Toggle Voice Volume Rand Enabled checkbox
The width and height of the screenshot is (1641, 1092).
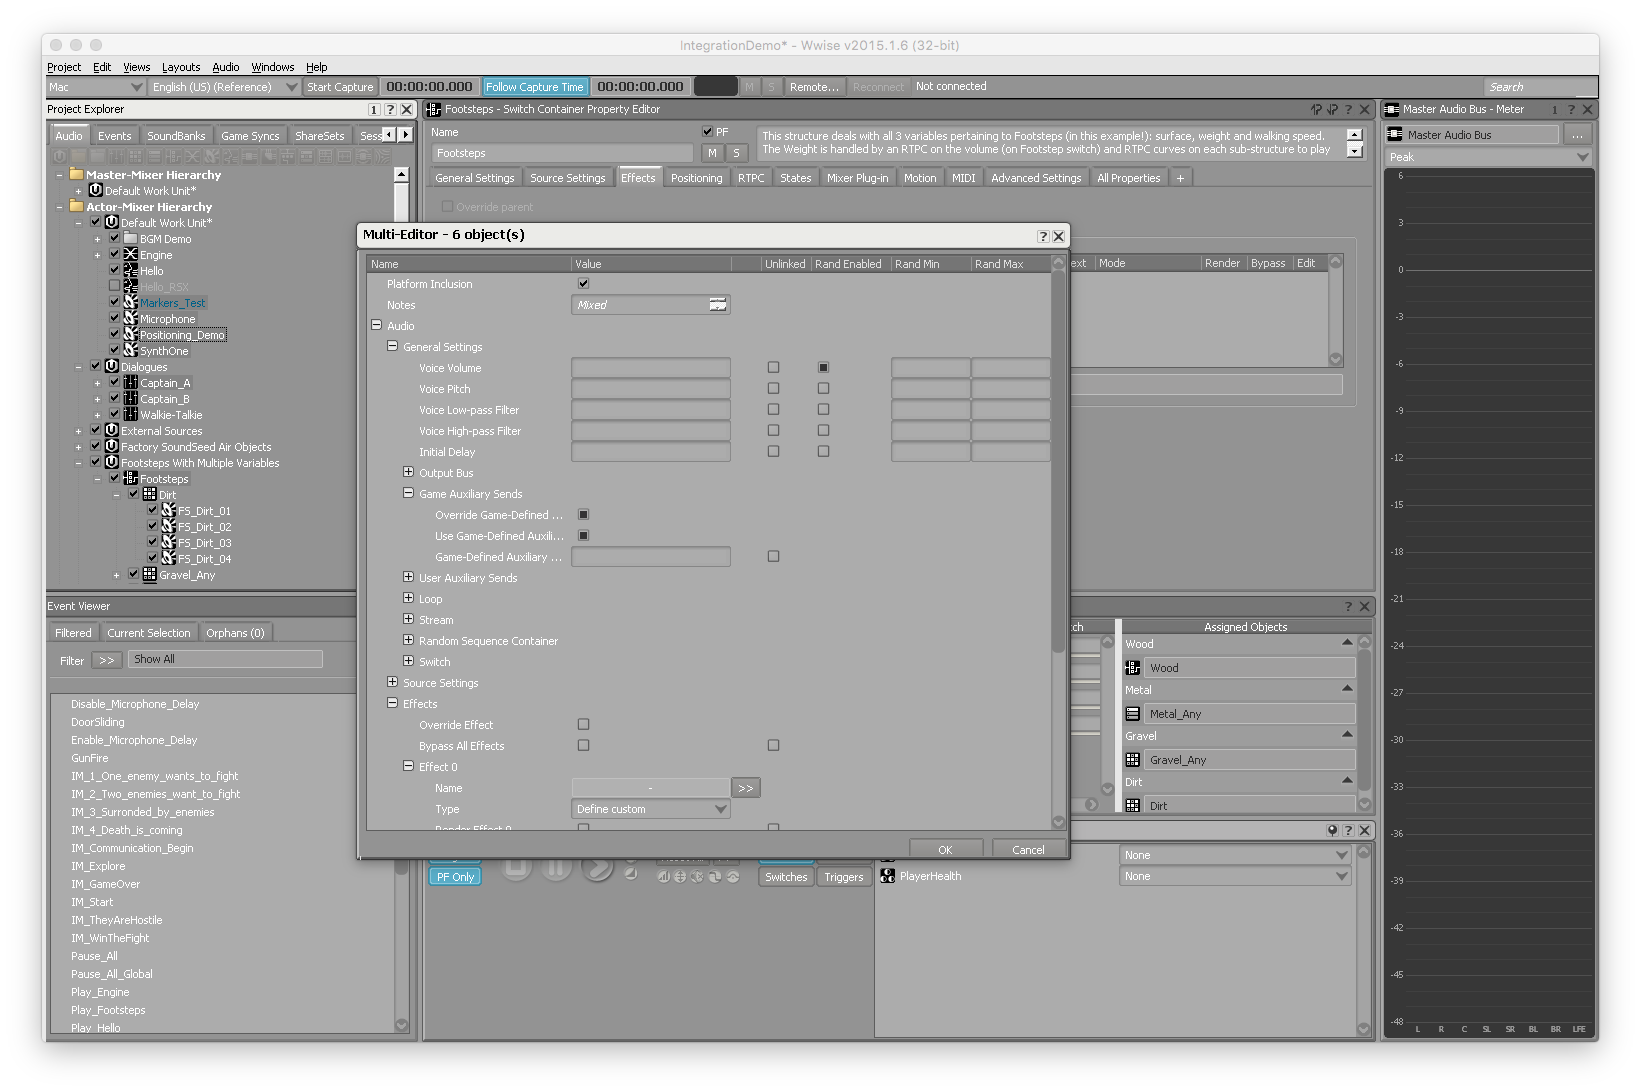(823, 367)
